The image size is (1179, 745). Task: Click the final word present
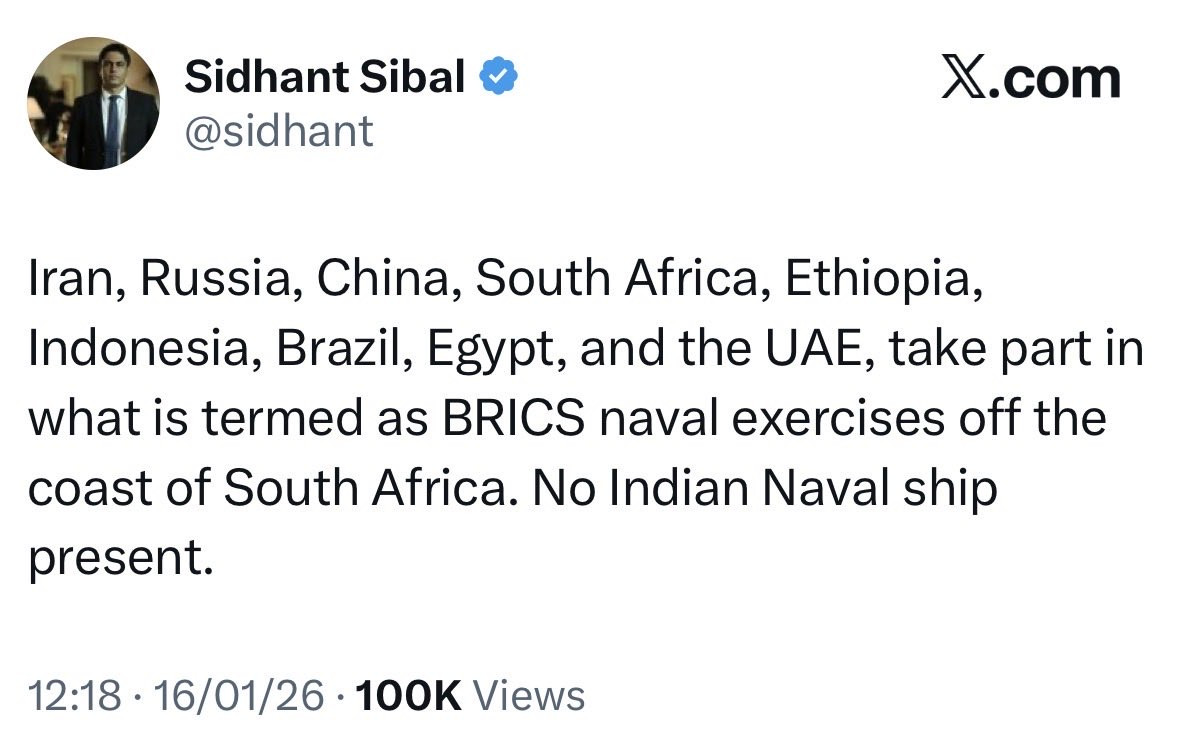[118, 558]
